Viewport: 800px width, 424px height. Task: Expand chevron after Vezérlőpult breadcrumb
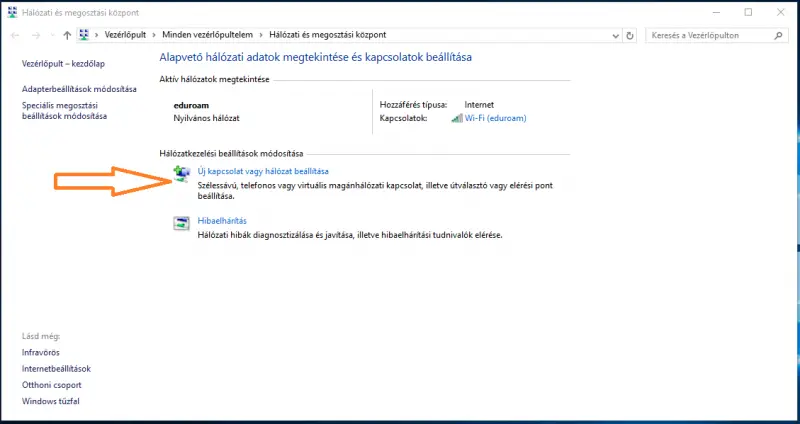click(x=155, y=35)
